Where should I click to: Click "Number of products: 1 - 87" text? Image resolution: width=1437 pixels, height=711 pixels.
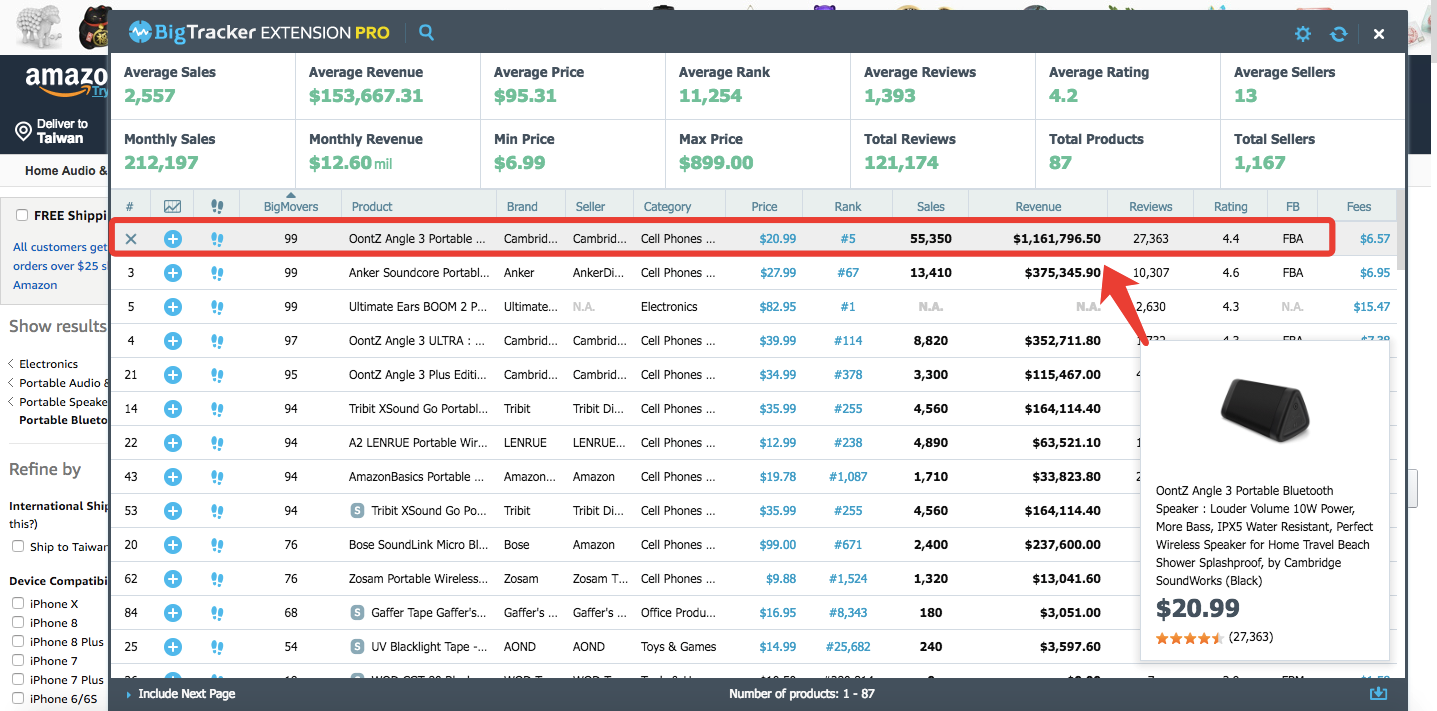[802, 694]
